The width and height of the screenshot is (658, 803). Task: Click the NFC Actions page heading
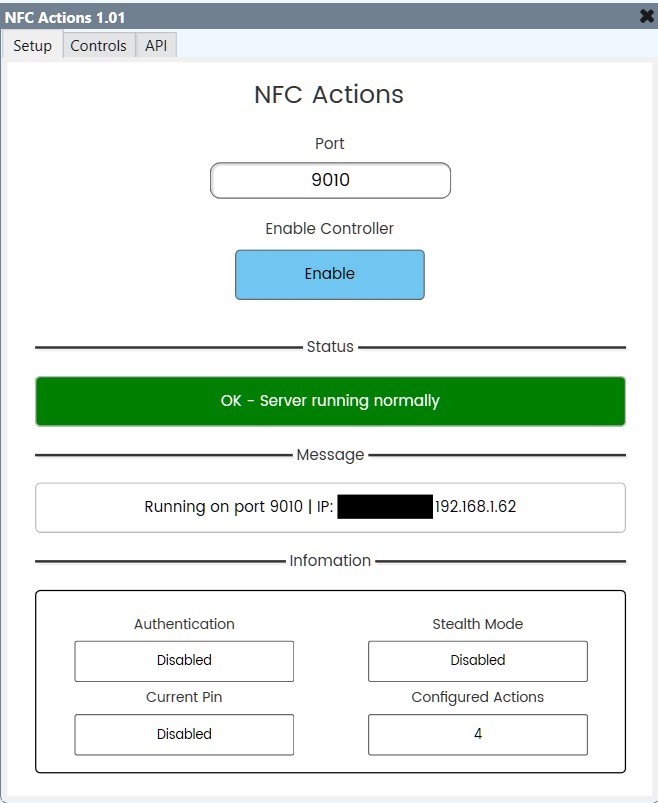point(330,94)
